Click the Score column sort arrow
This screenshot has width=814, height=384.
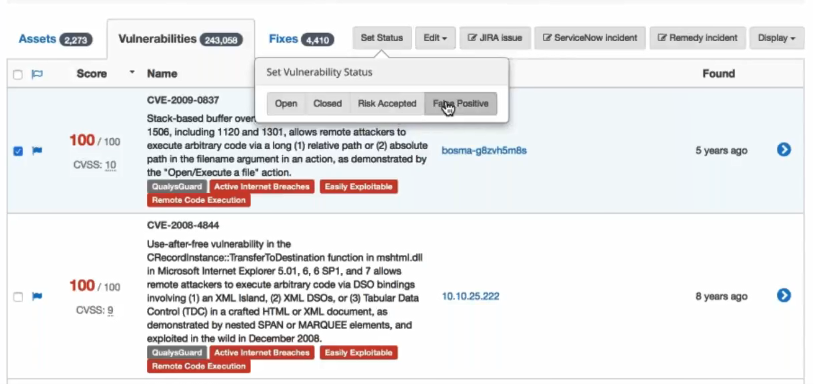[x=132, y=72]
